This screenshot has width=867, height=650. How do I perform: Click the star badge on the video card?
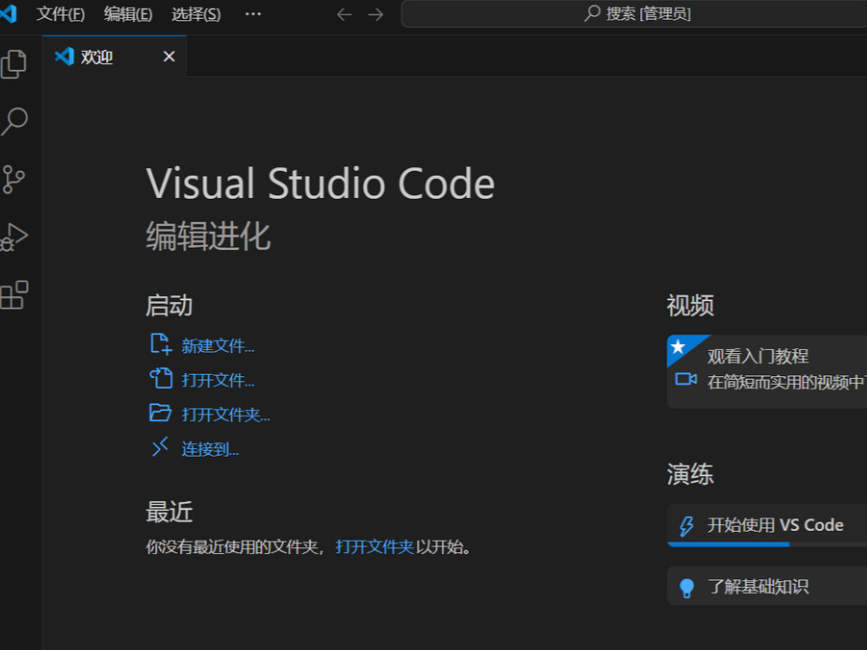point(678,347)
